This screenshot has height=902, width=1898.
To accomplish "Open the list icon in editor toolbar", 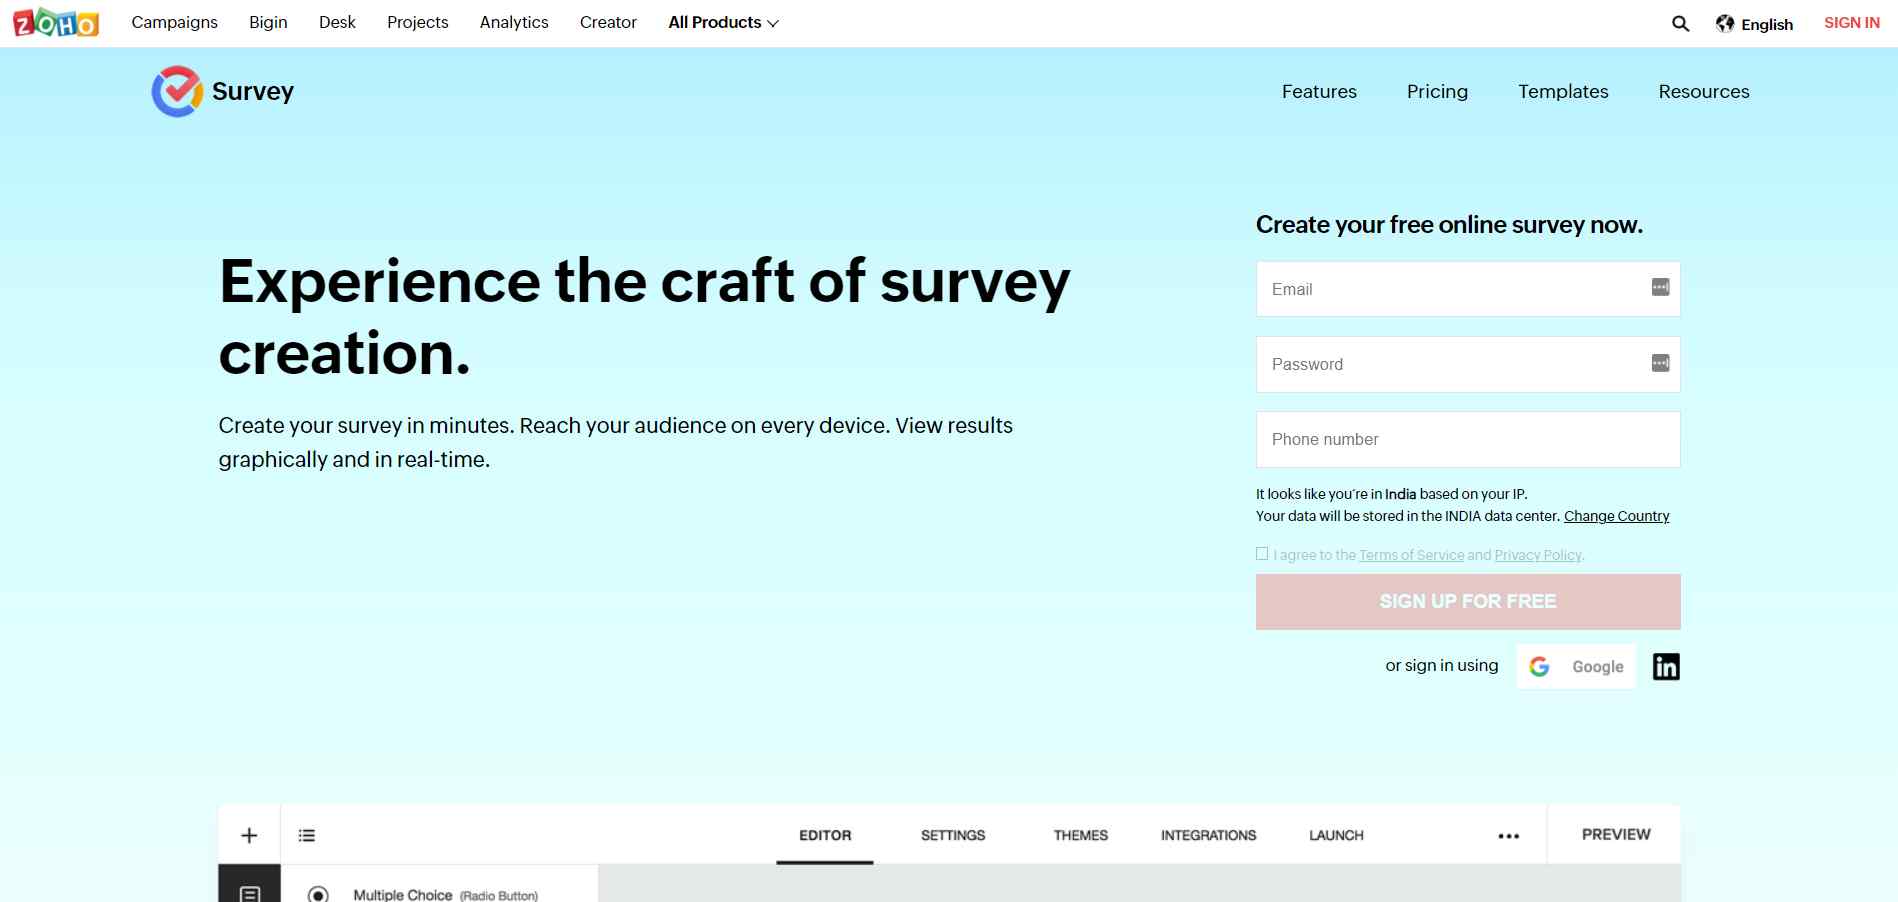I will (307, 835).
